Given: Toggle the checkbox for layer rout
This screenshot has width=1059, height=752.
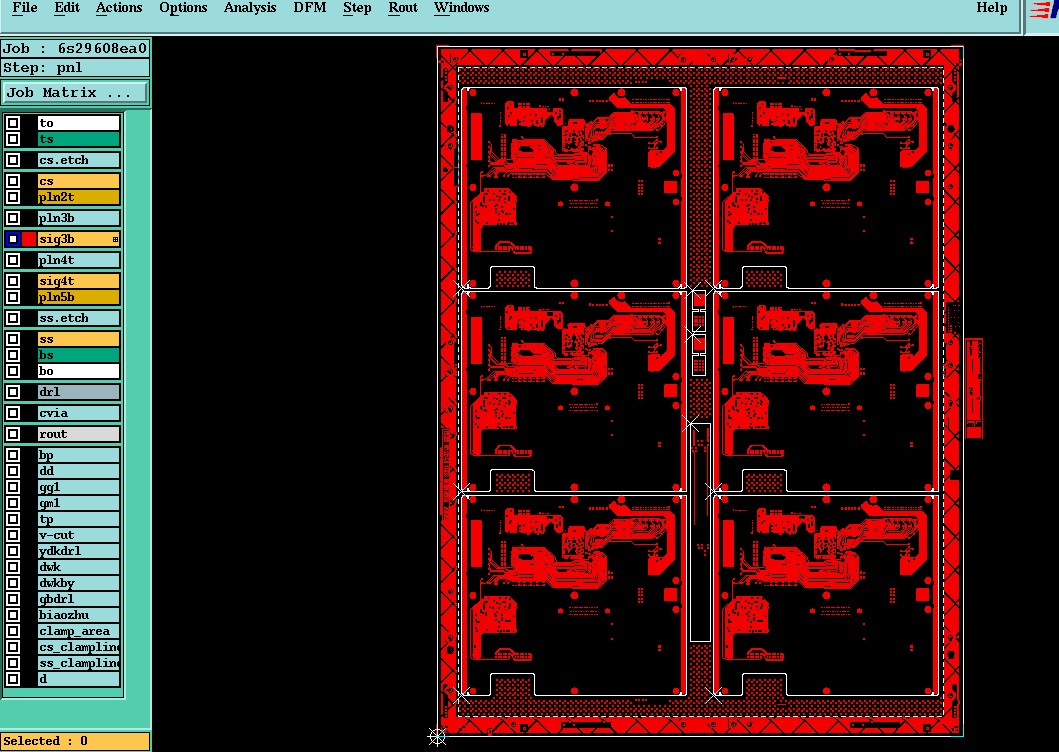Looking at the screenshot, I should pos(13,434).
